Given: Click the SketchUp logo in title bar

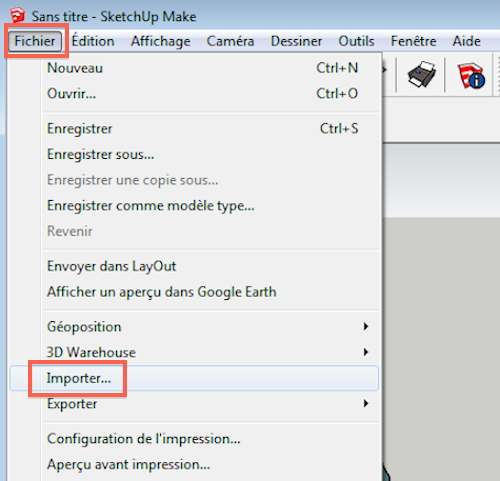Looking at the screenshot, I should 17,16.
